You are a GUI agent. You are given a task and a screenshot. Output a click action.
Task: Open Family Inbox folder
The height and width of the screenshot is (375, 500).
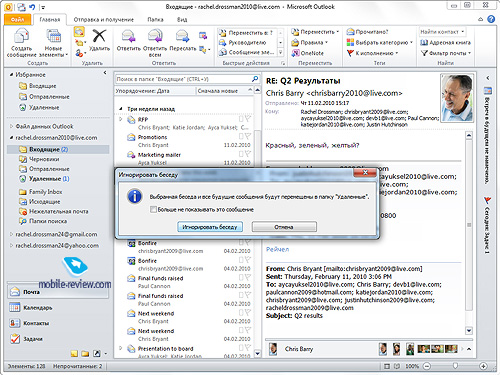click(45, 192)
